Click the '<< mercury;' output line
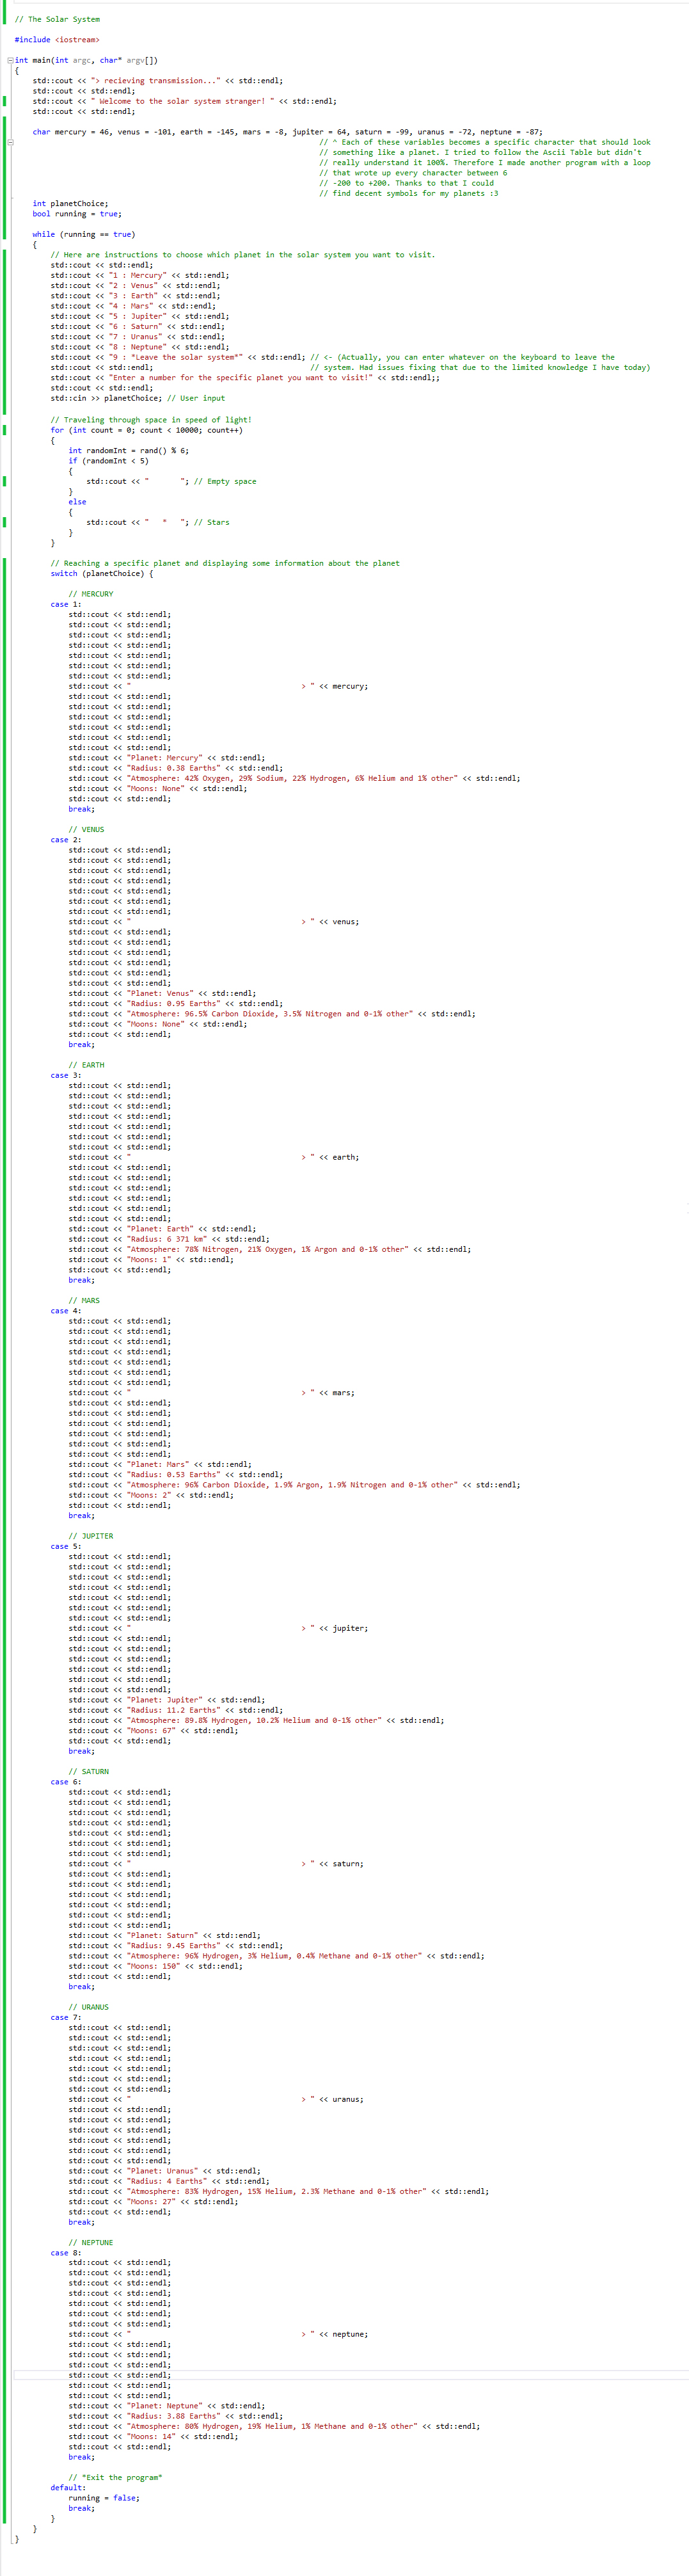 (x=218, y=686)
